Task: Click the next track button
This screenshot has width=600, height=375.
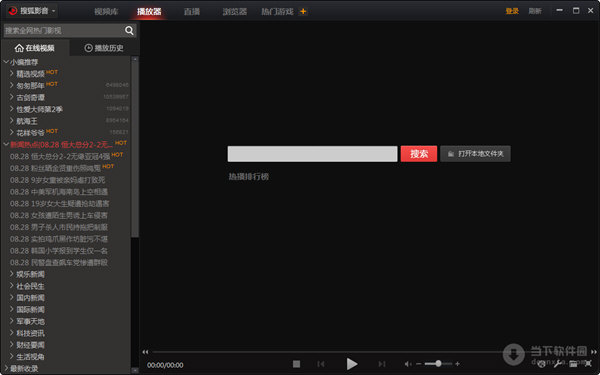Action: pos(382,364)
